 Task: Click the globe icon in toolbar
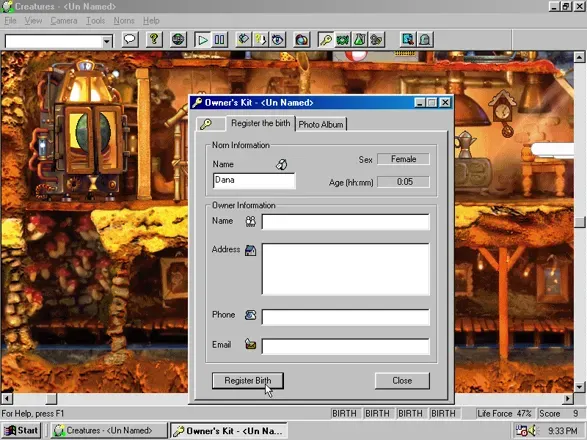coord(178,39)
